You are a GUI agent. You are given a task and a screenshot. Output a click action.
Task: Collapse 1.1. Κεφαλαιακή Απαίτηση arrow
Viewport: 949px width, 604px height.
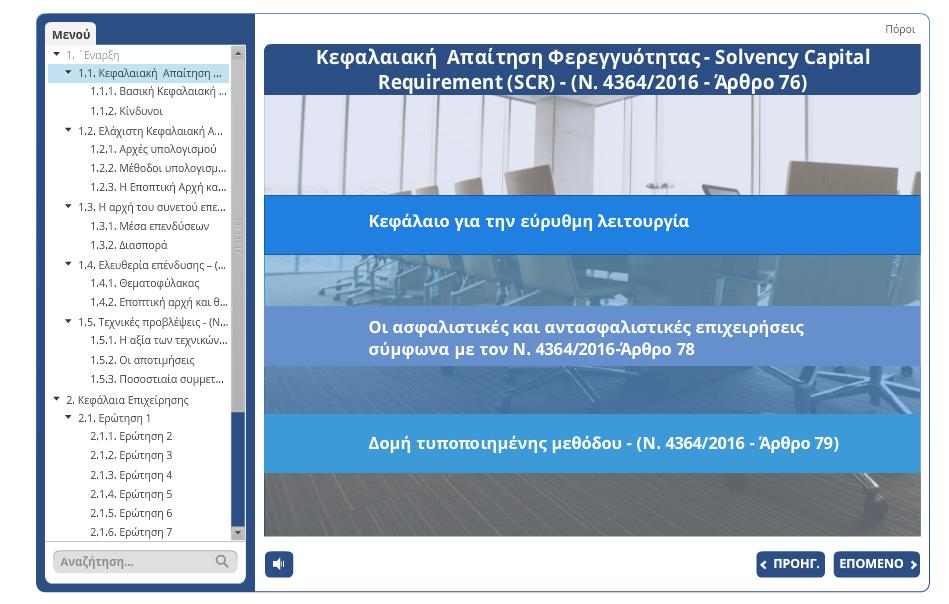(x=68, y=72)
